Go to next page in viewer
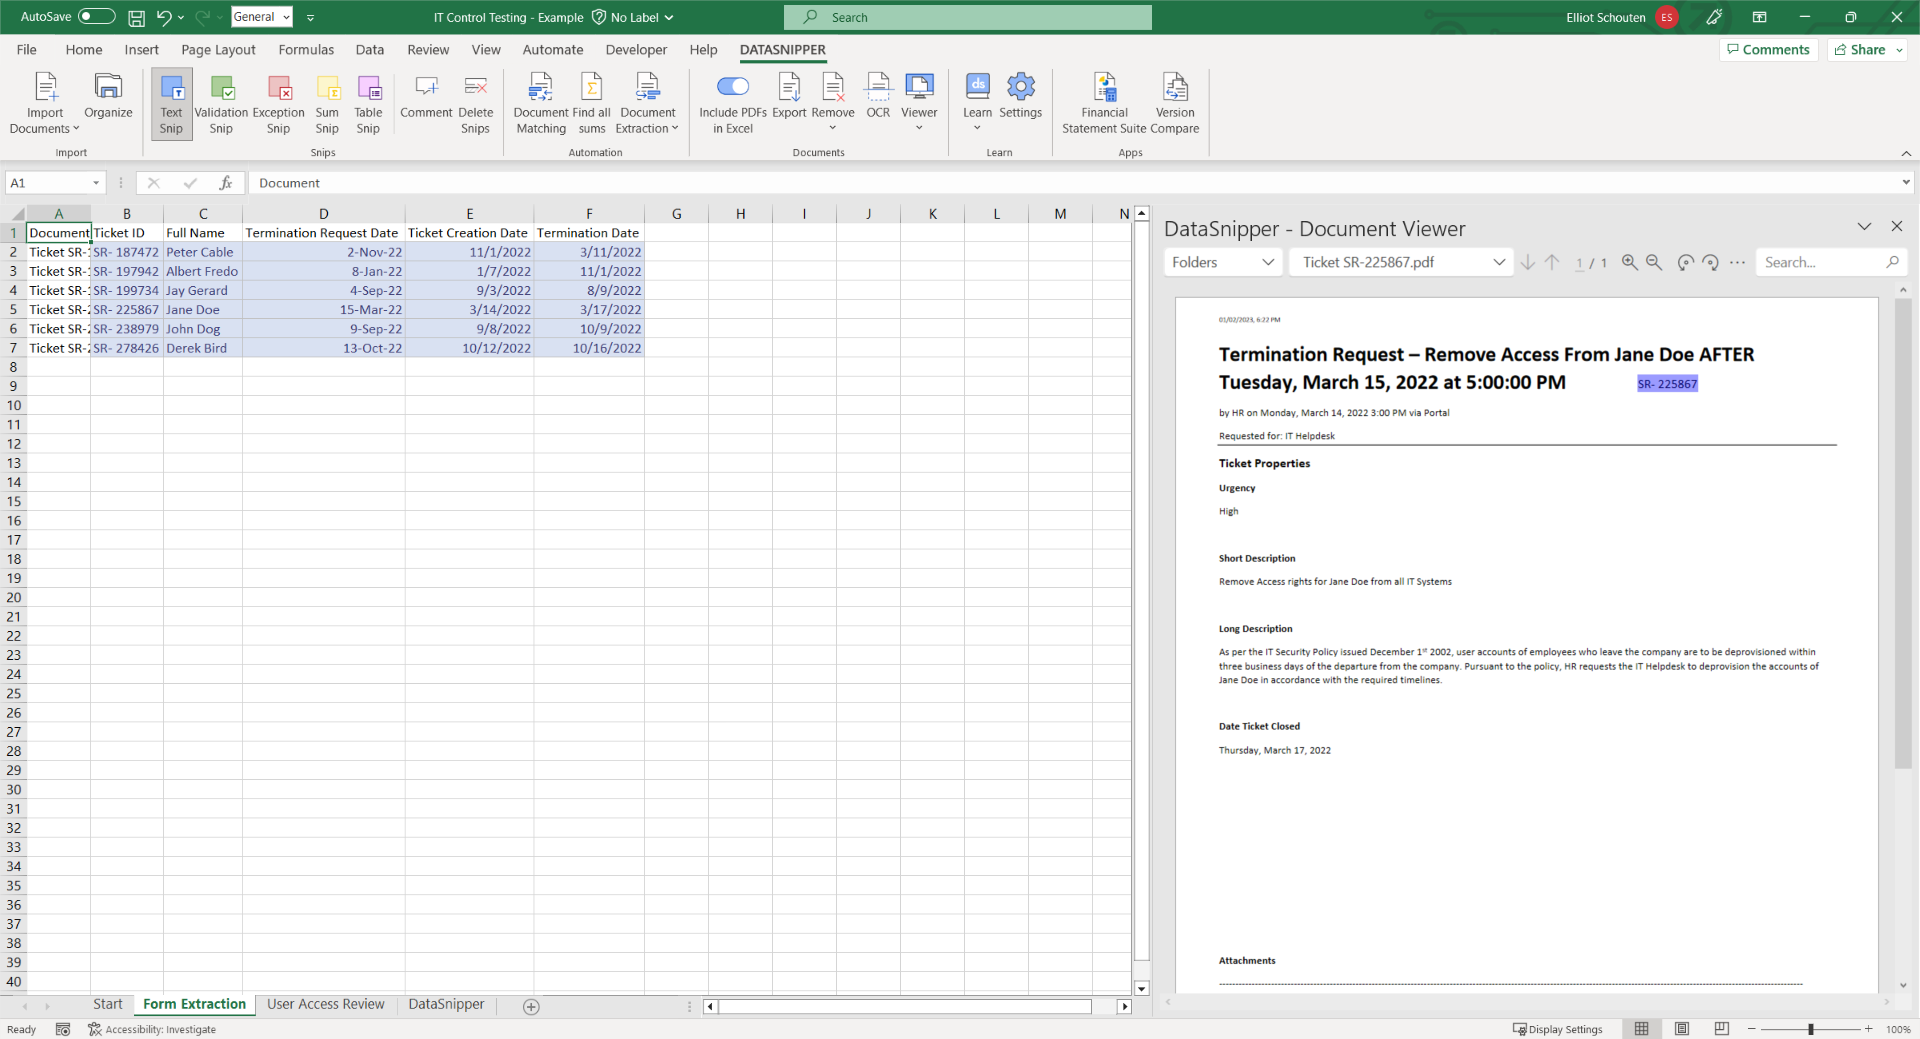Image resolution: width=1920 pixels, height=1039 pixels. (x=1528, y=262)
